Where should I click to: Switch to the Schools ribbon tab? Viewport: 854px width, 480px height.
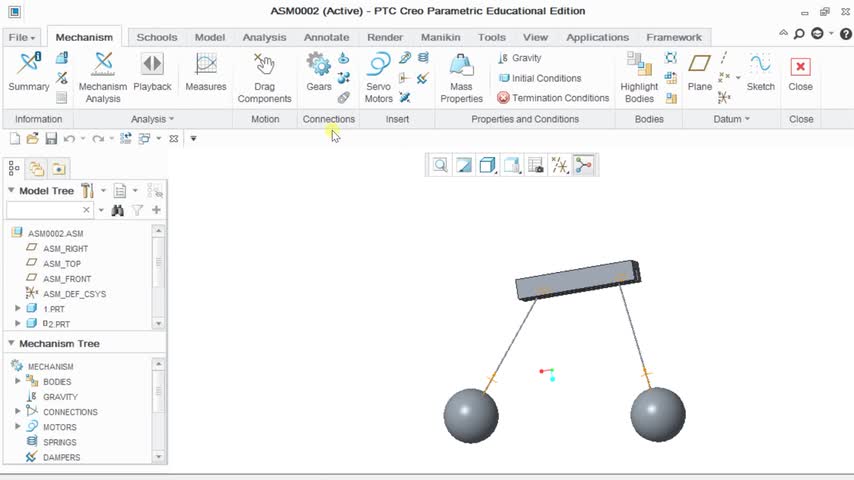click(x=157, y=37)
